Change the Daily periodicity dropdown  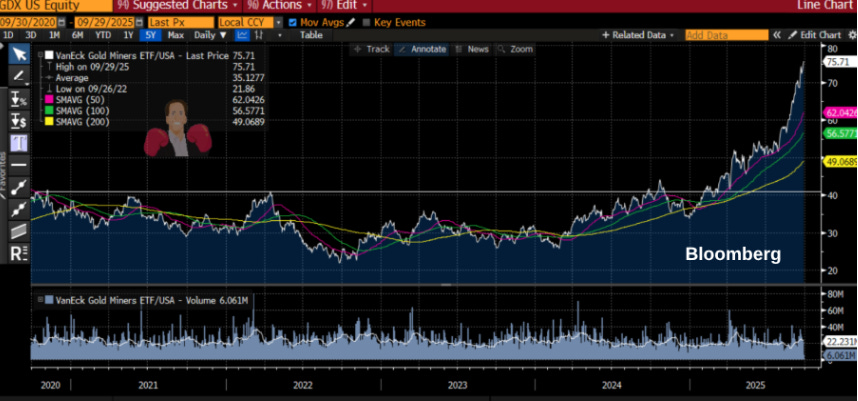click(210, 35)
